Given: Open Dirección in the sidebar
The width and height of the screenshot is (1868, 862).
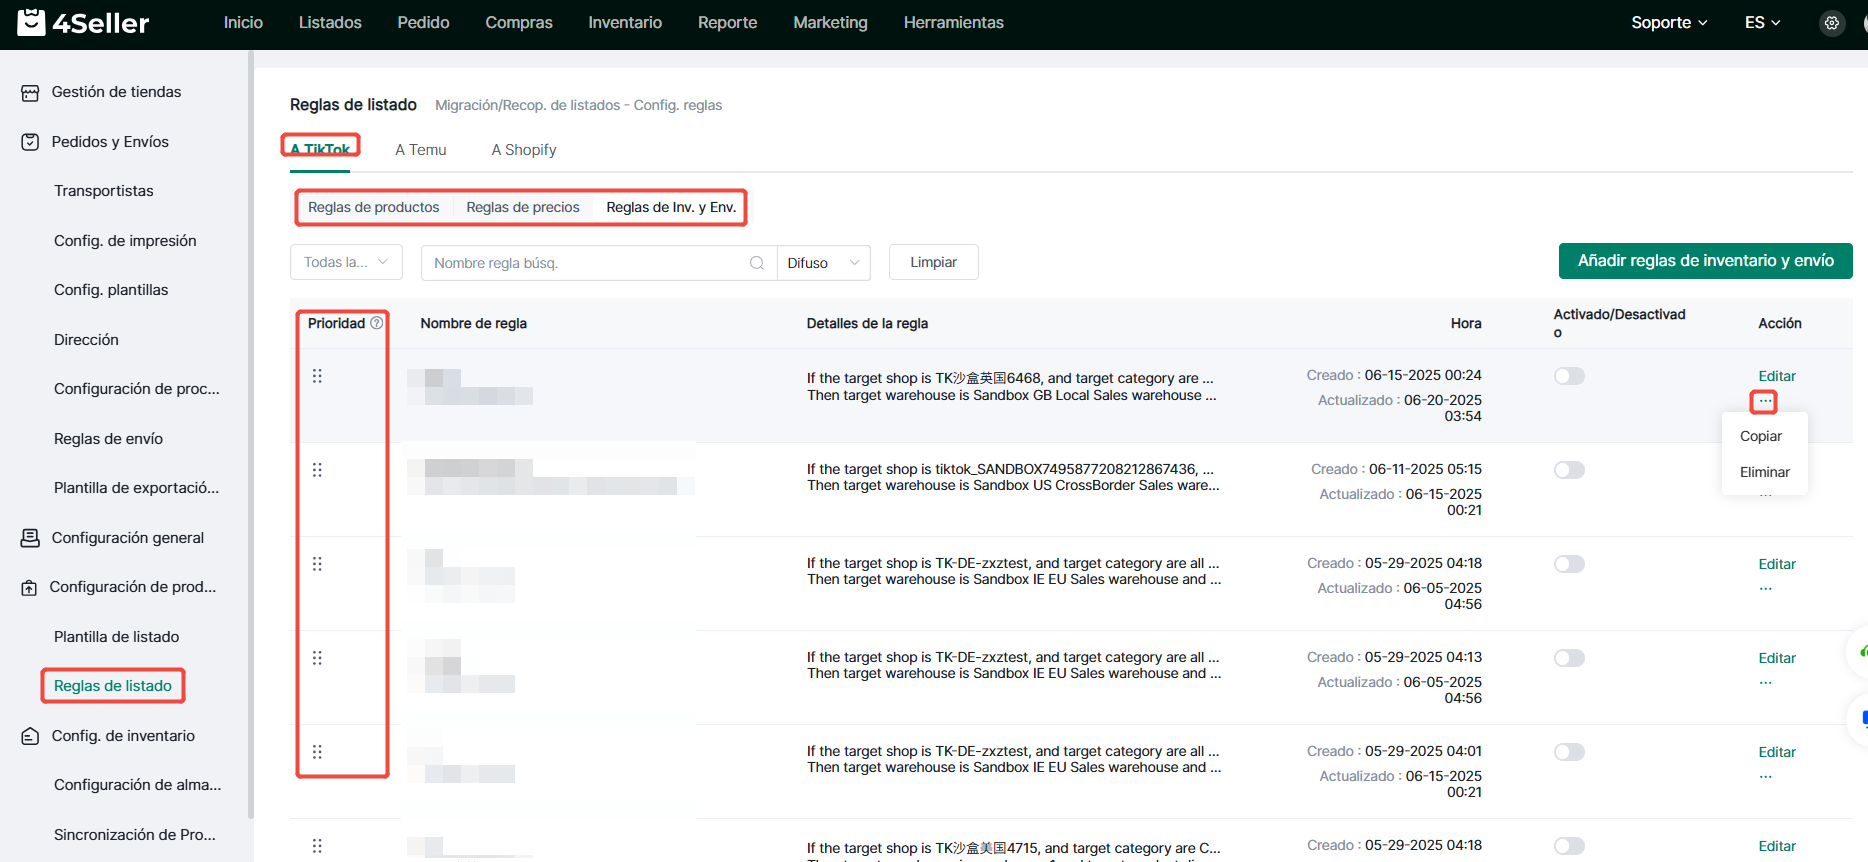Looking at the screenshot, I should 86,340.
